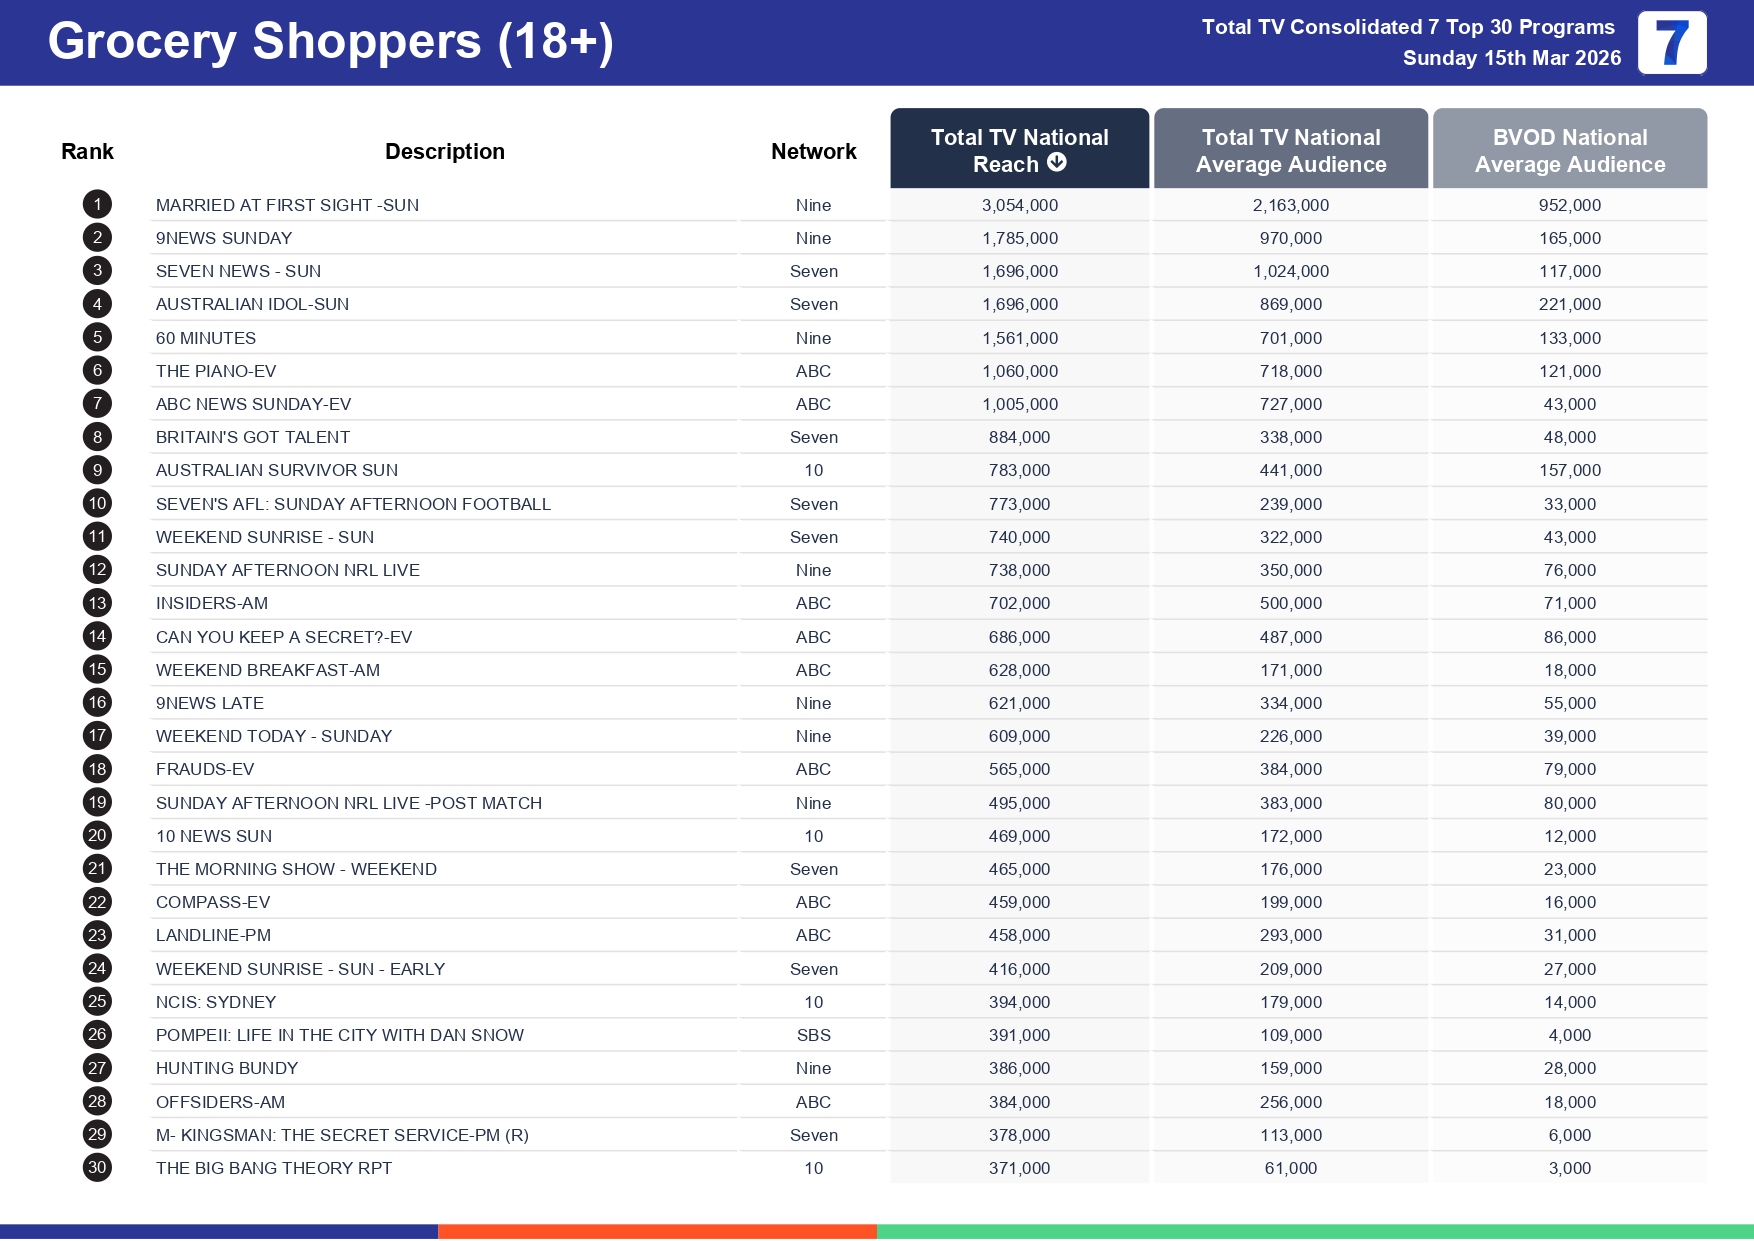Click the SBS network cell

(813, 1035)
